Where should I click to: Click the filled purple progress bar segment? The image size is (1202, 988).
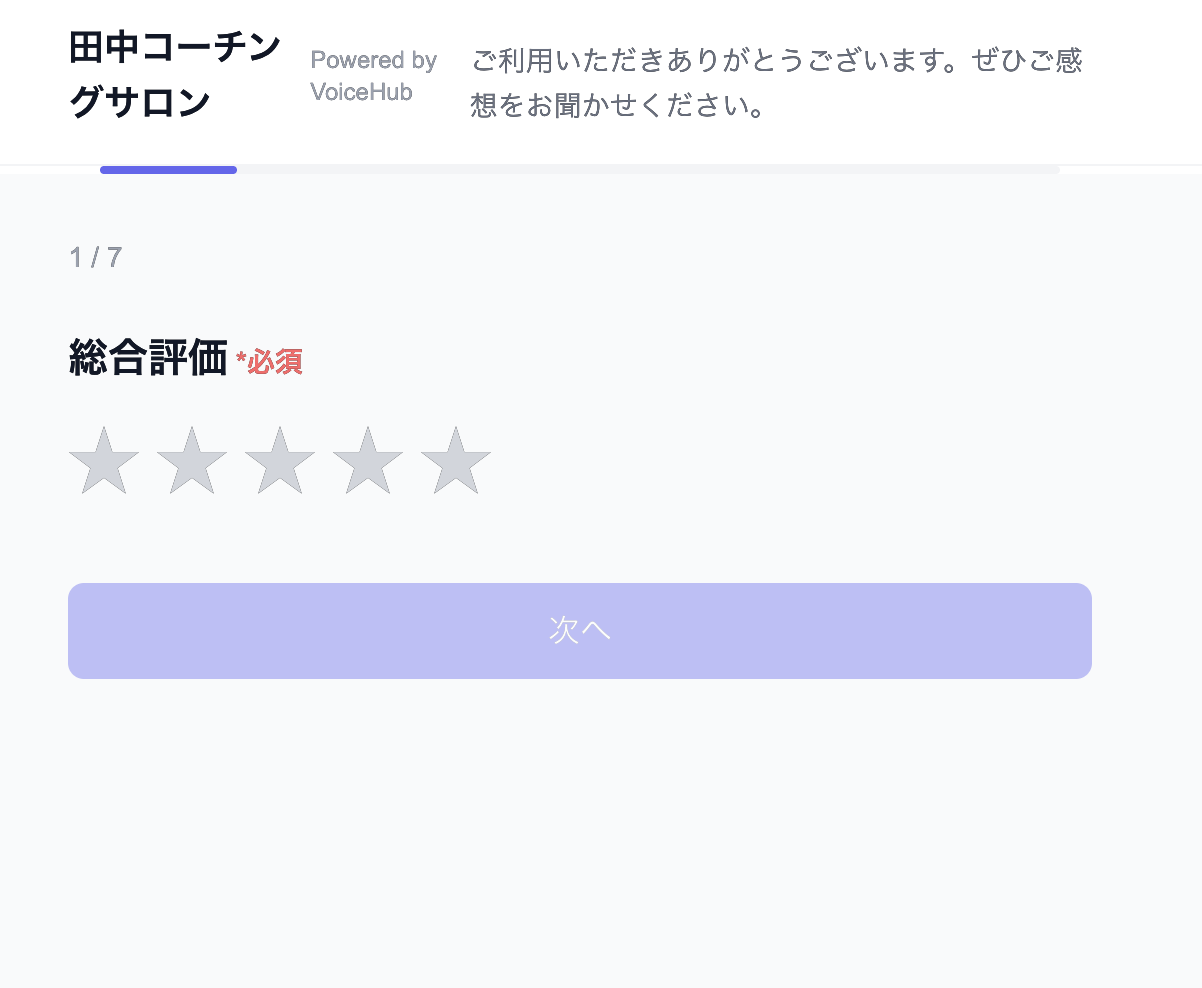click(168, 170)
